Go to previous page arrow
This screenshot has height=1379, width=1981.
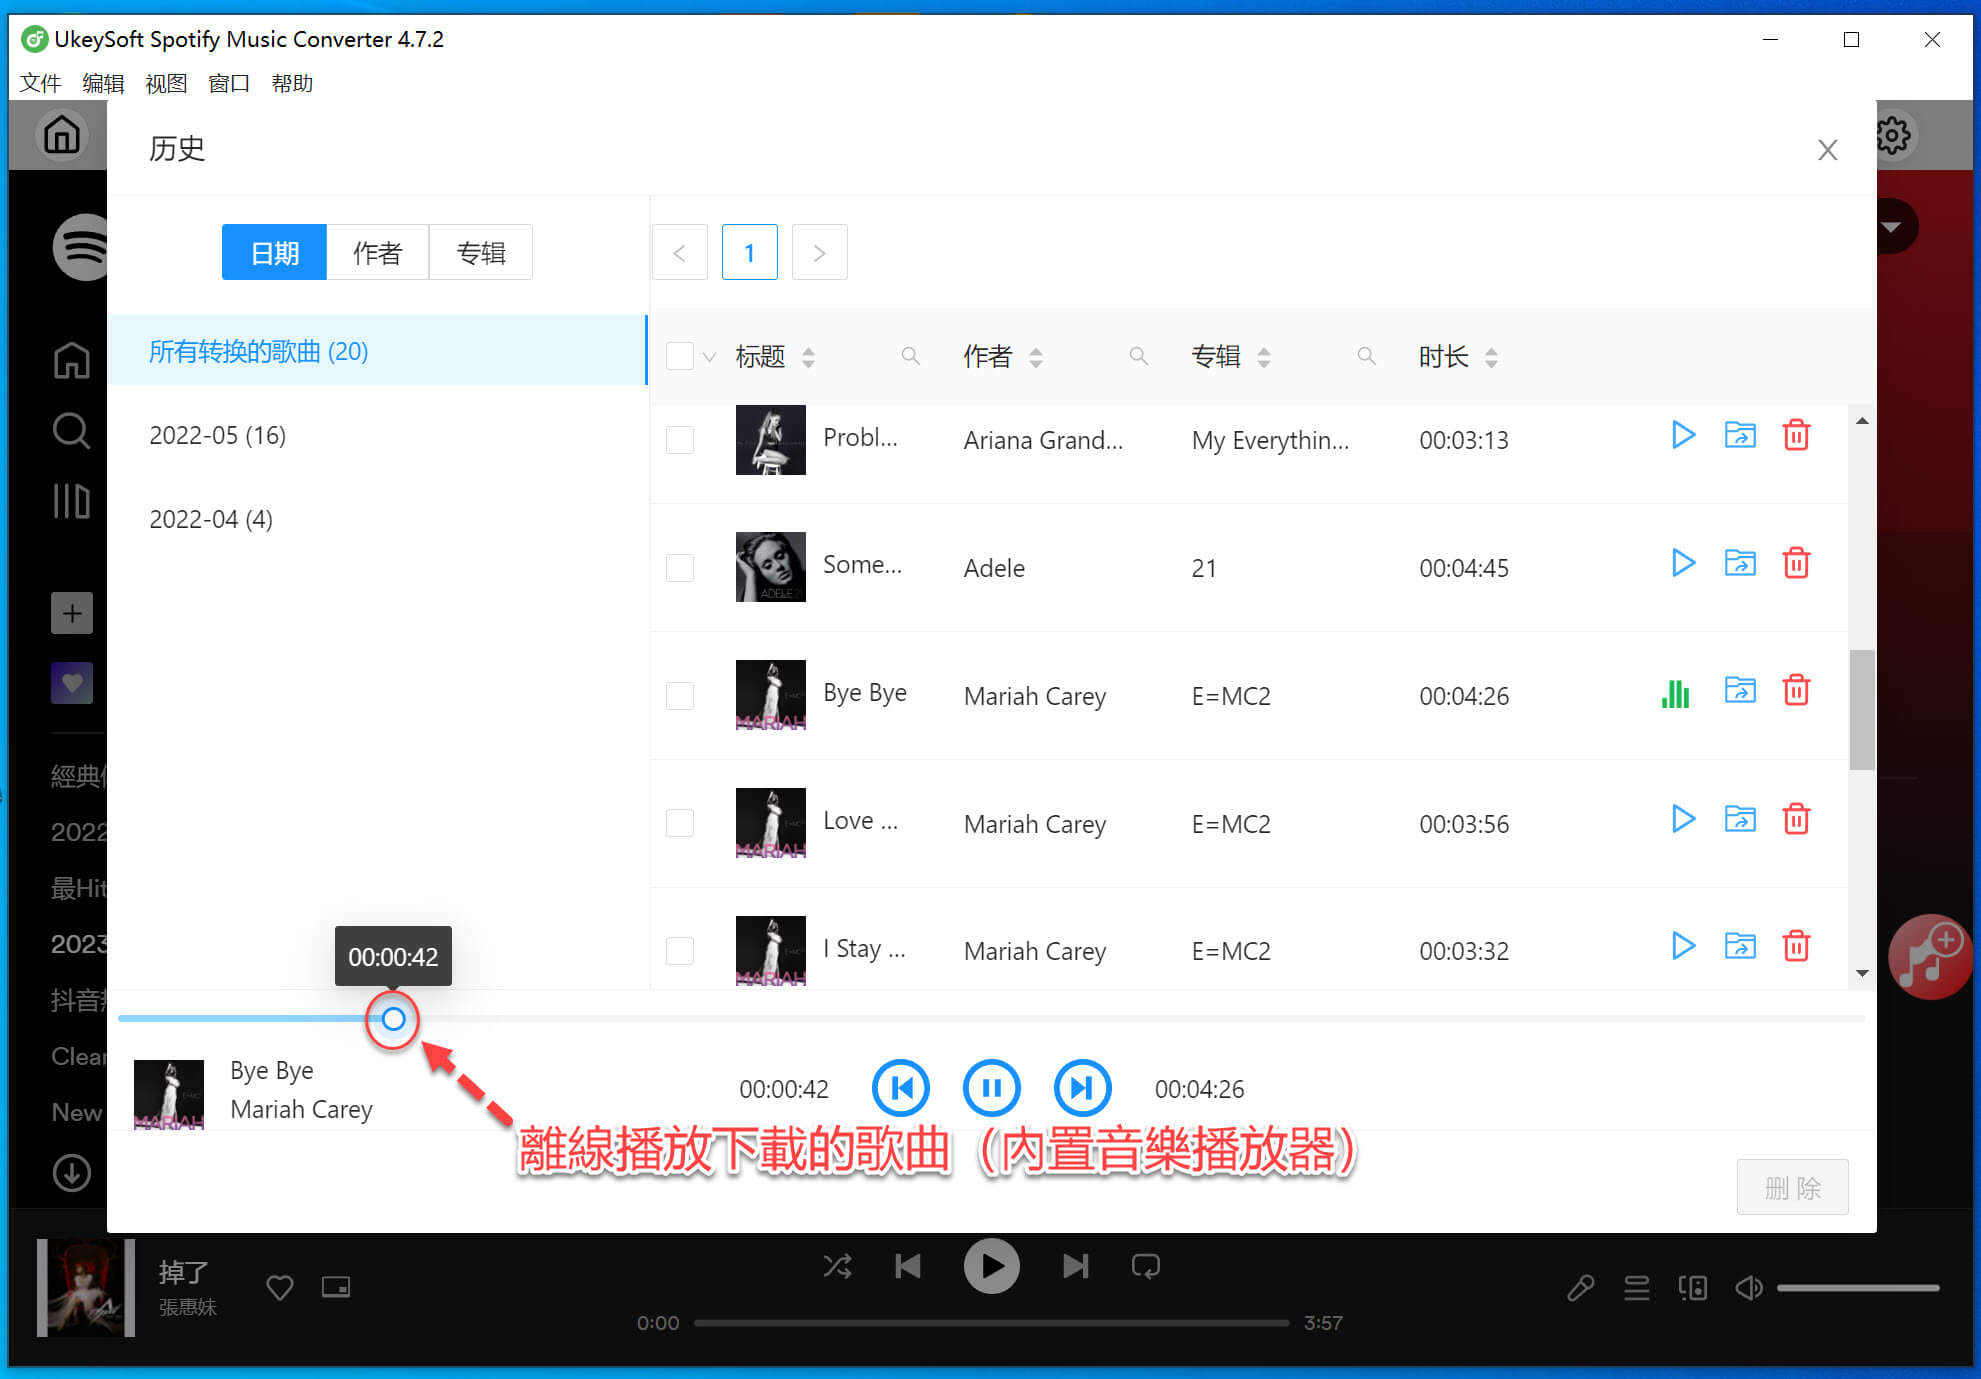(680, 252)
